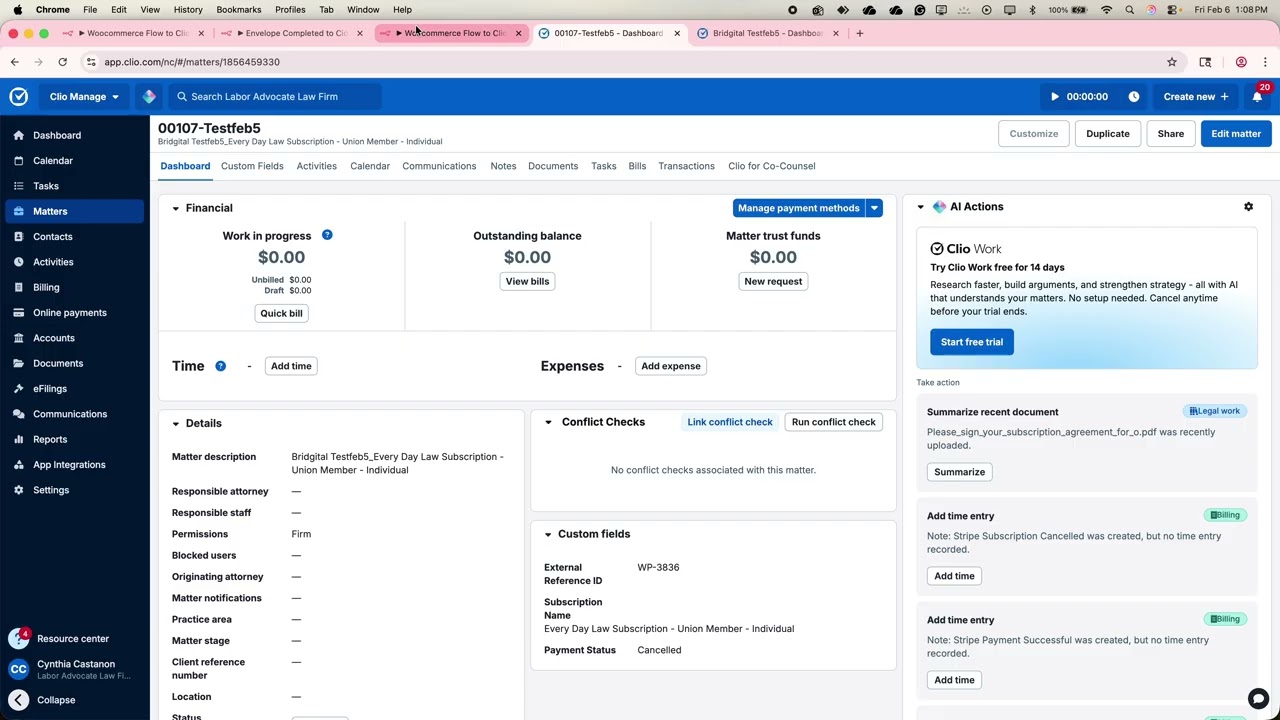The image size is (1280, 720).
Task: Switch to Communications tab
Action: (439, 166)
